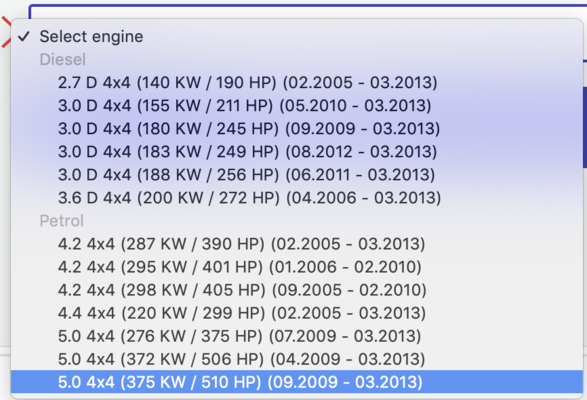Select 4.2 4x4 298 KW / 405 HP
Viewport: 587px width, 400px height.
click(297, 290)
